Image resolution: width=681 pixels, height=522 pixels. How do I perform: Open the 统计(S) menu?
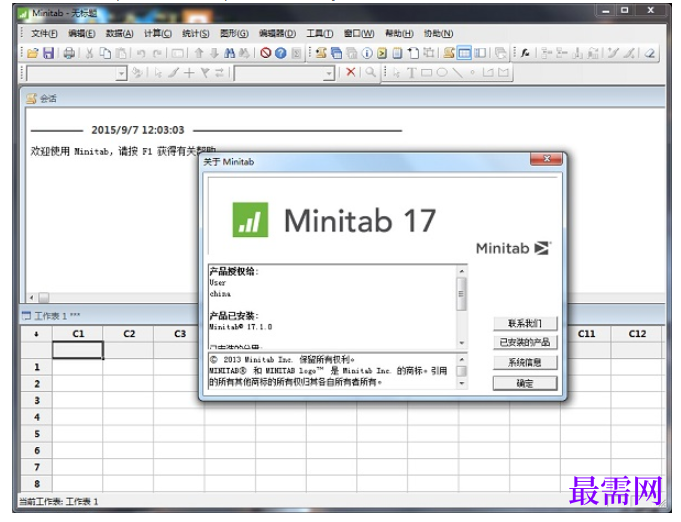tap(195, 33)
